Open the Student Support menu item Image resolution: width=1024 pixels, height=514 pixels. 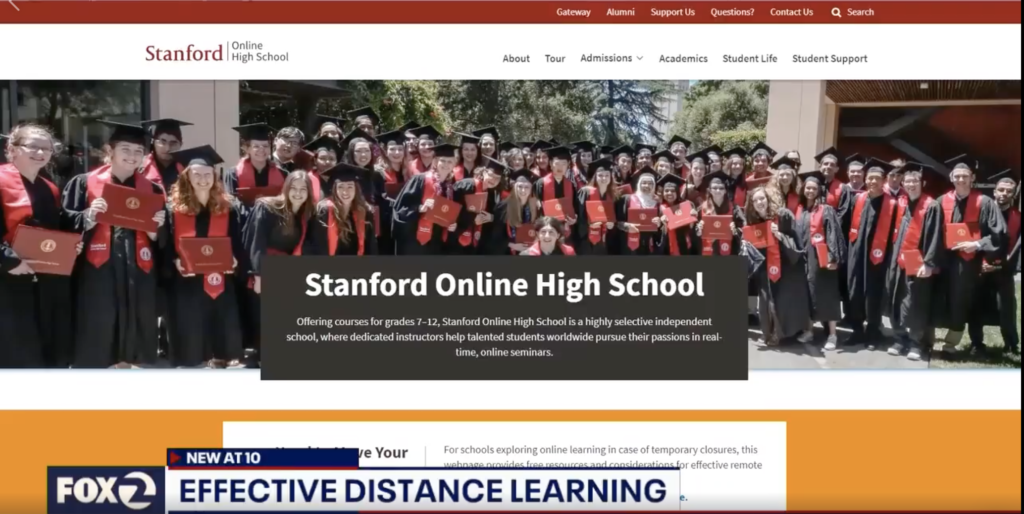coord(830,58)
